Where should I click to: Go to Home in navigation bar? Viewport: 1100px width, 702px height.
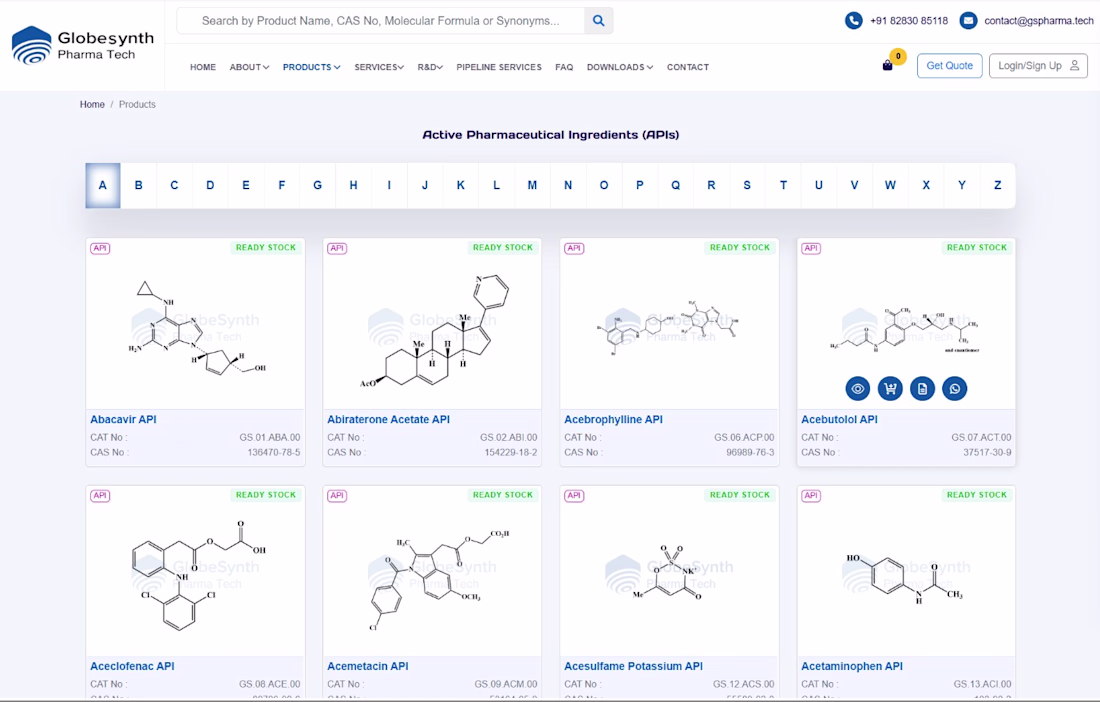[203, 67]
